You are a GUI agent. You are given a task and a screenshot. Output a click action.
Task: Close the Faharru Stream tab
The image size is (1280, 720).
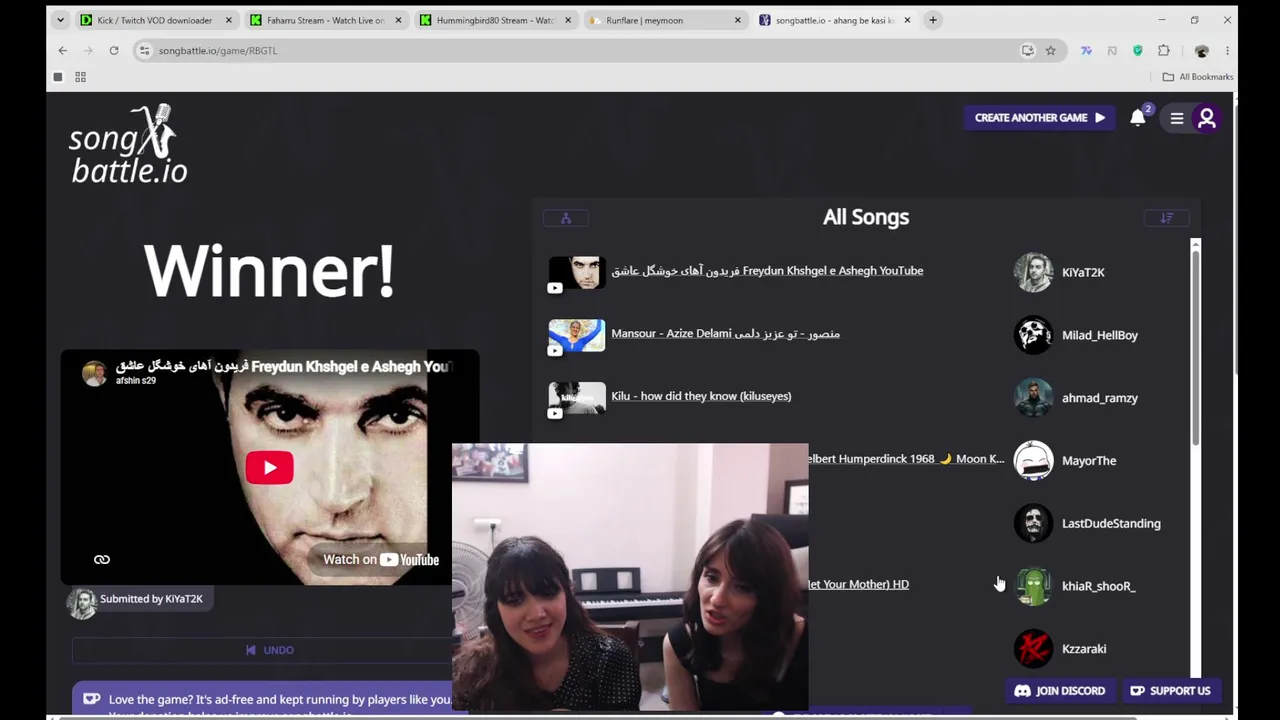click(398, 20)
